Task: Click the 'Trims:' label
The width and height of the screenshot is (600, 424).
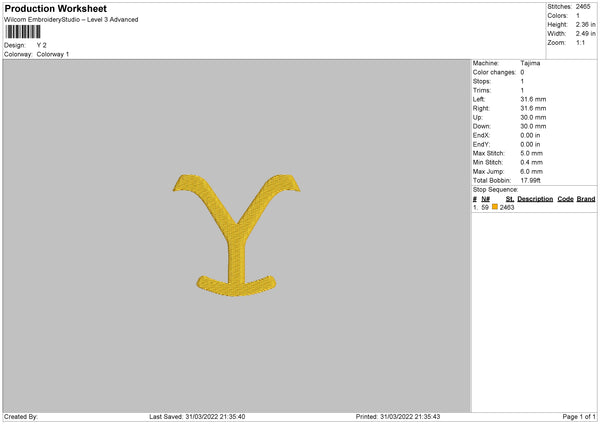Action: 481,90
